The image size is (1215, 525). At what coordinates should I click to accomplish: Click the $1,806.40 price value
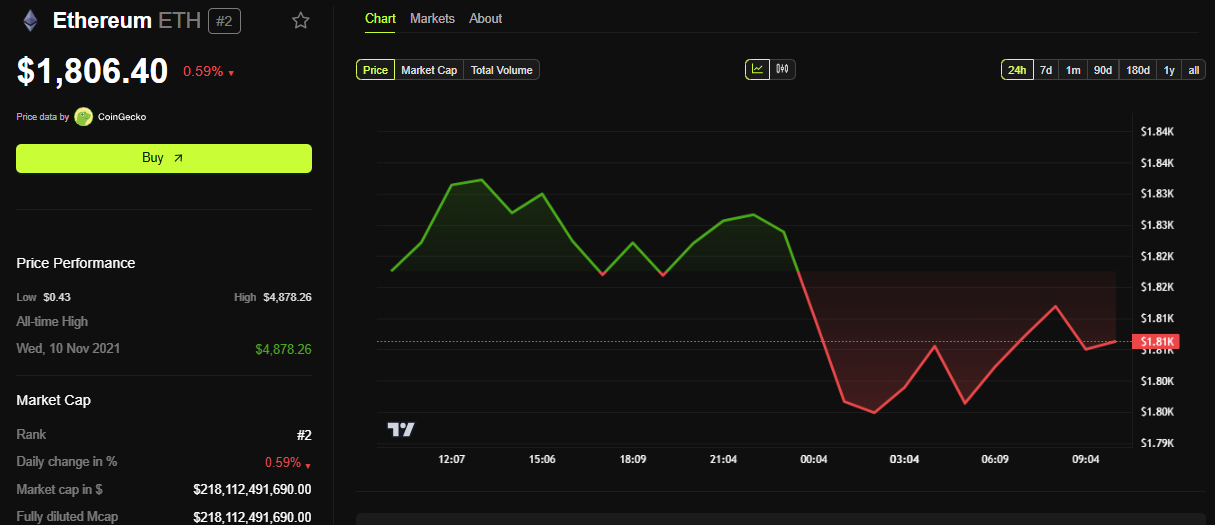click(x=92, y=71)
